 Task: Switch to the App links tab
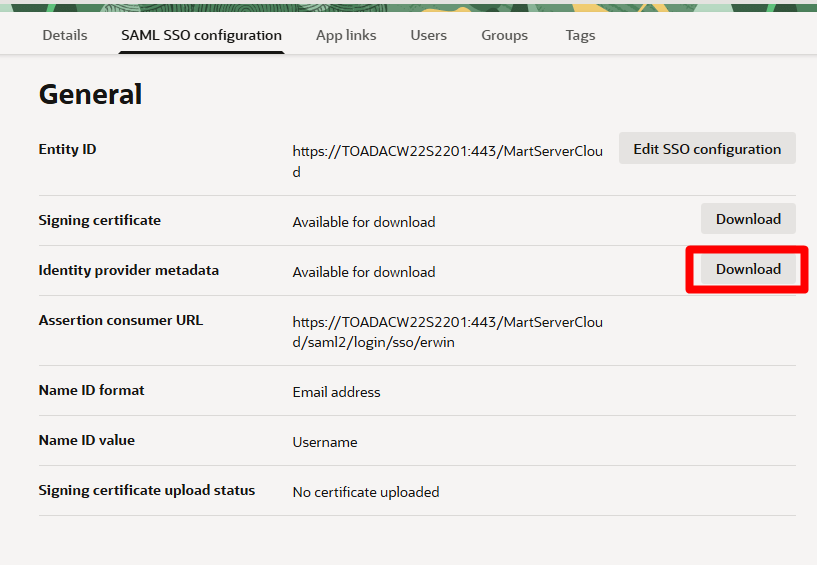click(346, 35)
